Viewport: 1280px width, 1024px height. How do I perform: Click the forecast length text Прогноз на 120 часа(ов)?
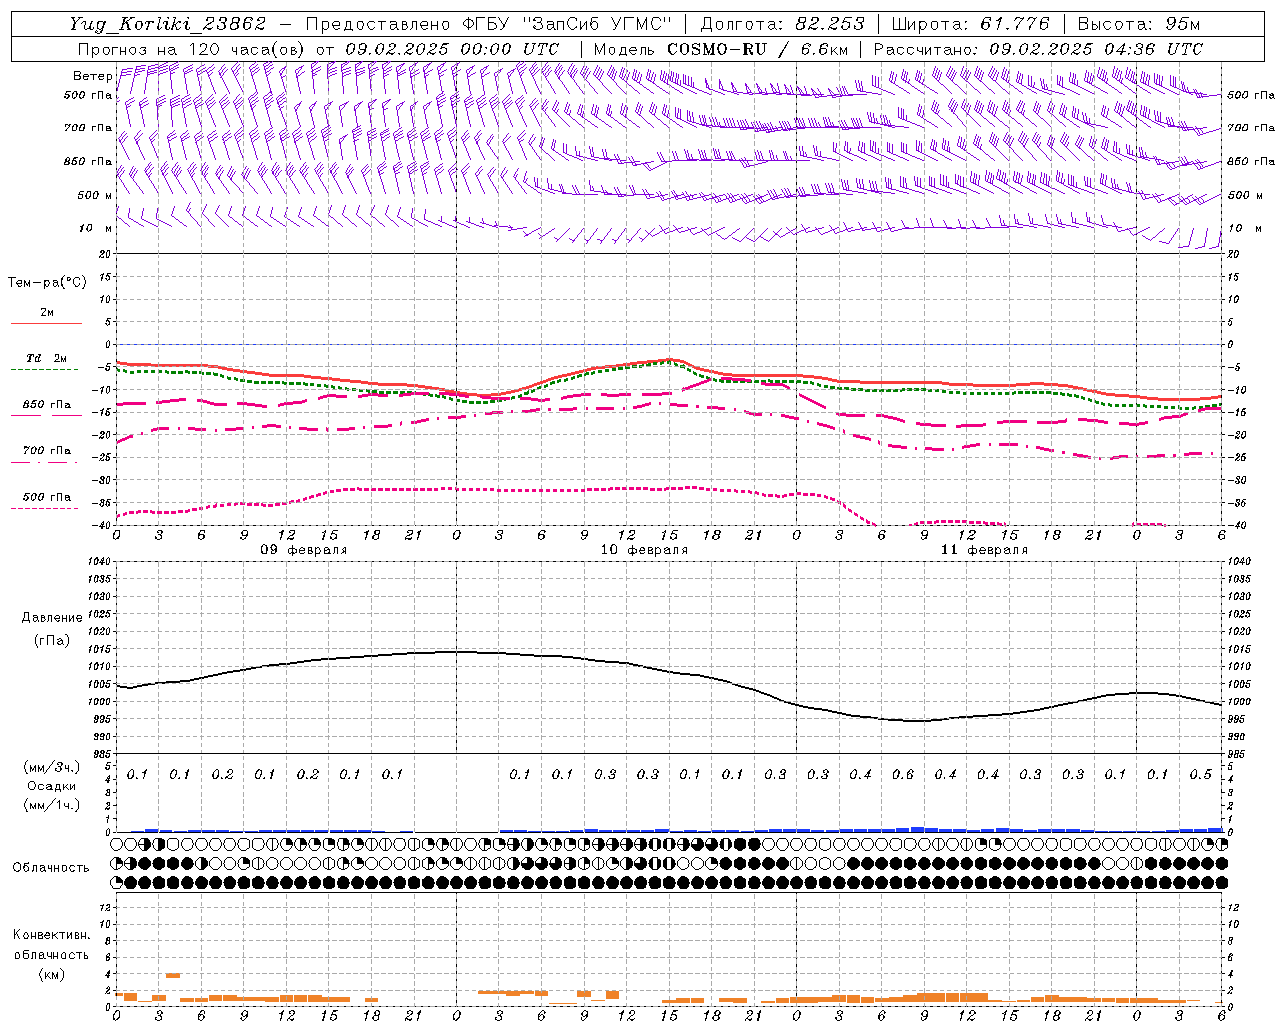[x=192, y=49]
